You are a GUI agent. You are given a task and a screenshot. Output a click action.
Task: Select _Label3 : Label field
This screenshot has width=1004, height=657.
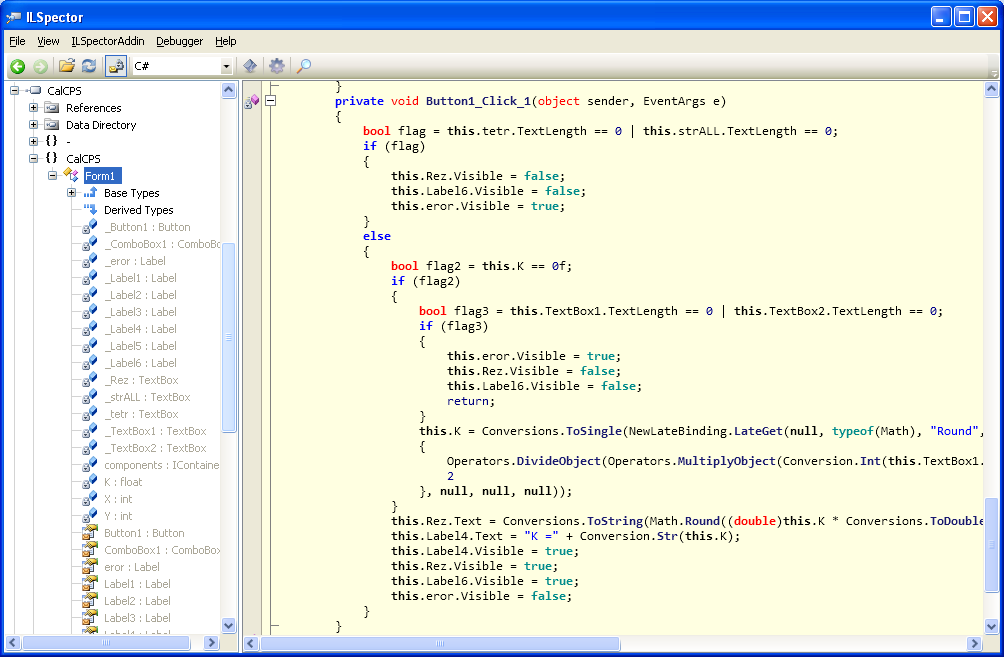(140, 312)
